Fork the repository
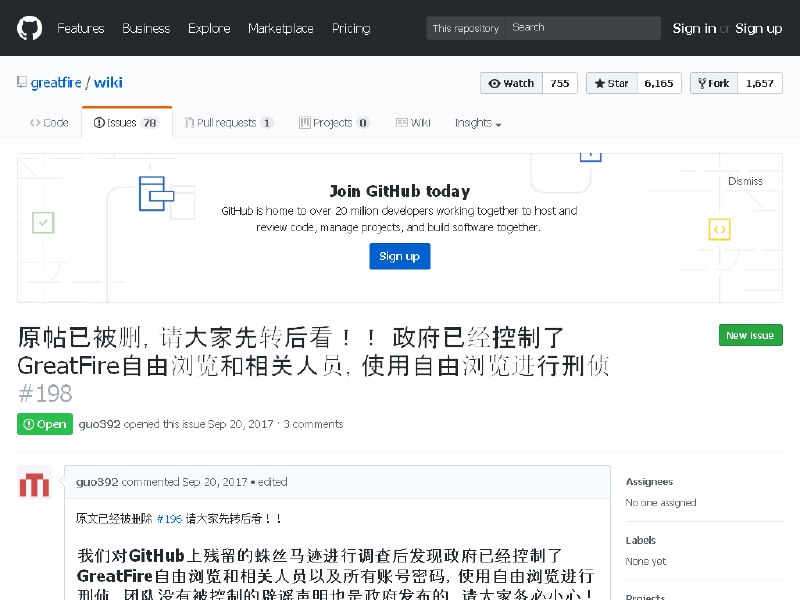 coord(714,83)
